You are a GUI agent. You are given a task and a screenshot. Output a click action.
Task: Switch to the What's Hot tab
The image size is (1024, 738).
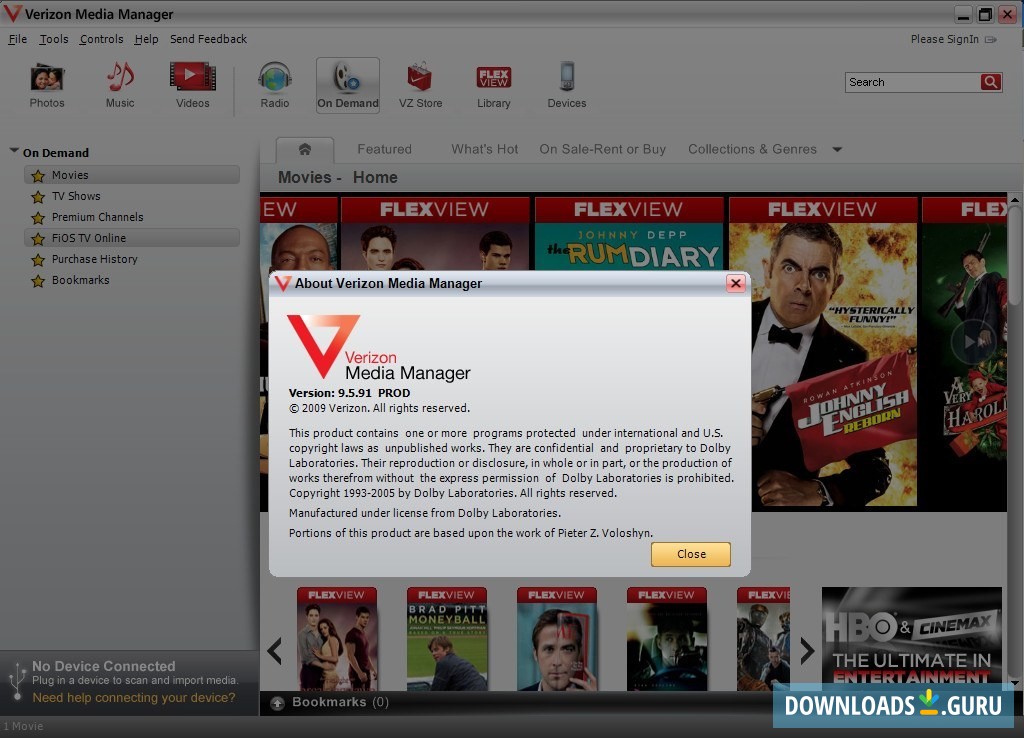[x=485, y=150]
